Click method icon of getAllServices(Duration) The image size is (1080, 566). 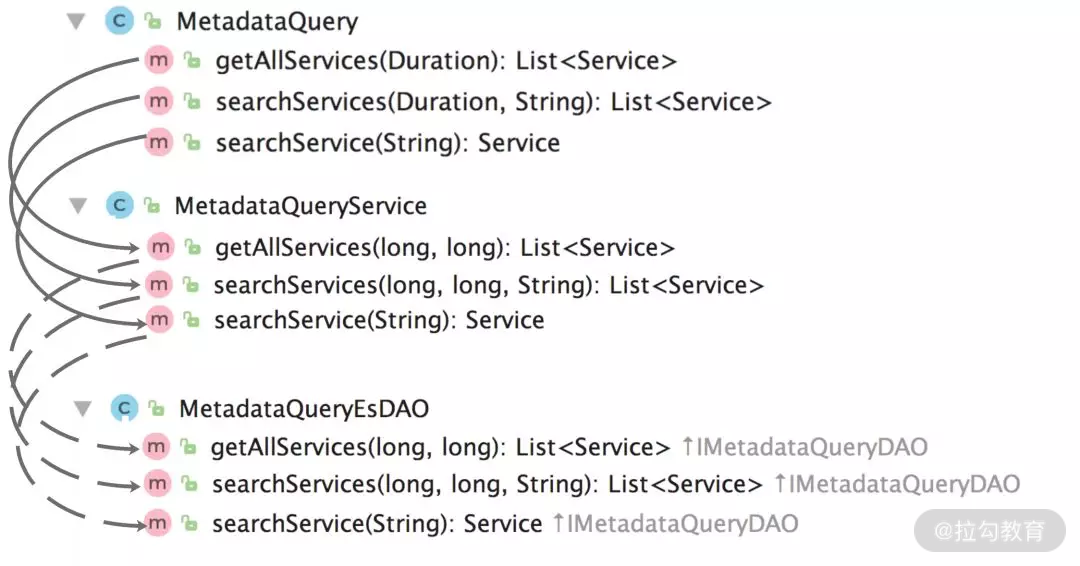tap(159, 61)
